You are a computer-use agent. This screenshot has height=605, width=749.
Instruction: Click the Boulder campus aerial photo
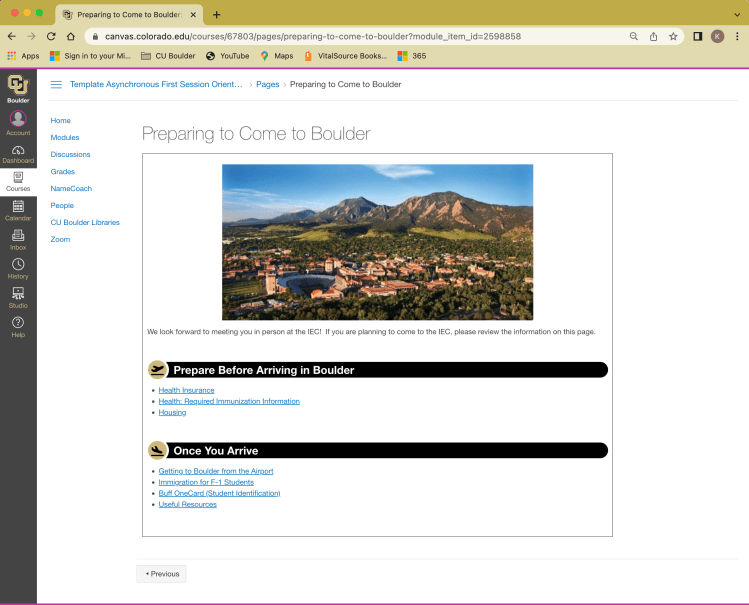point(377,241)
